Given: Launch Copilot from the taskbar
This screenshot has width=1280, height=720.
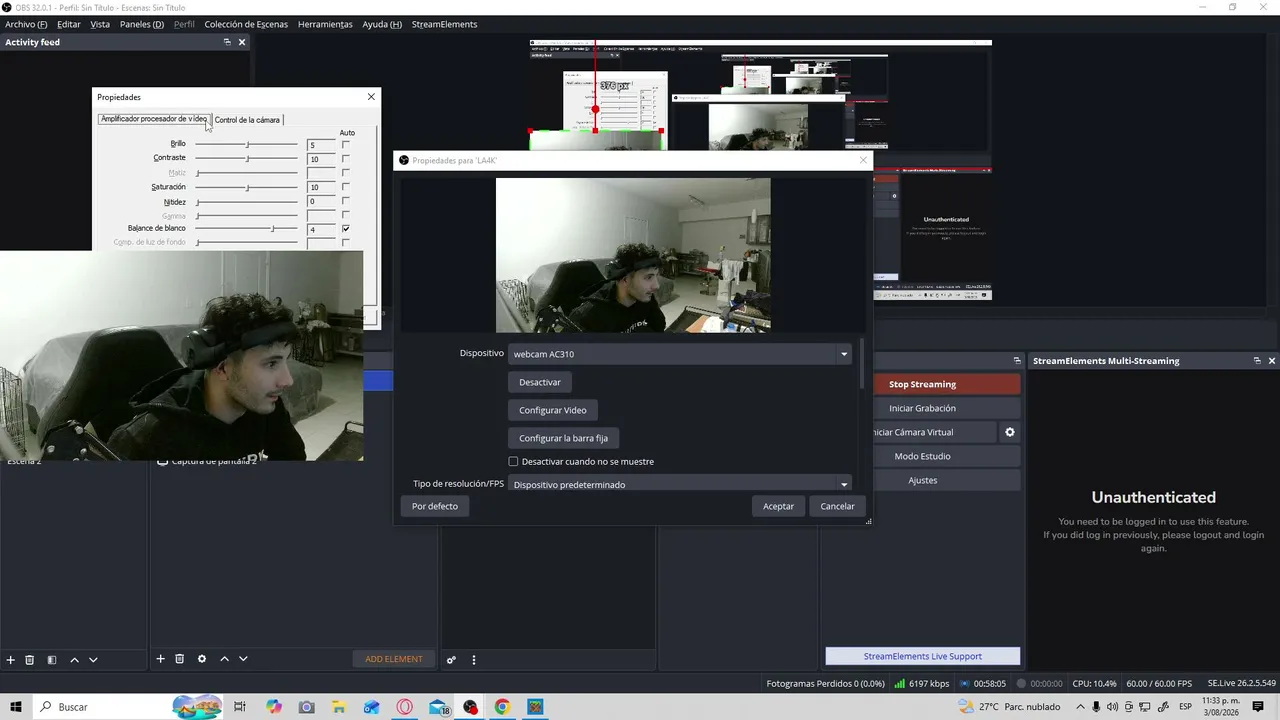Looking at the screenshot, I should click(274, 707).
